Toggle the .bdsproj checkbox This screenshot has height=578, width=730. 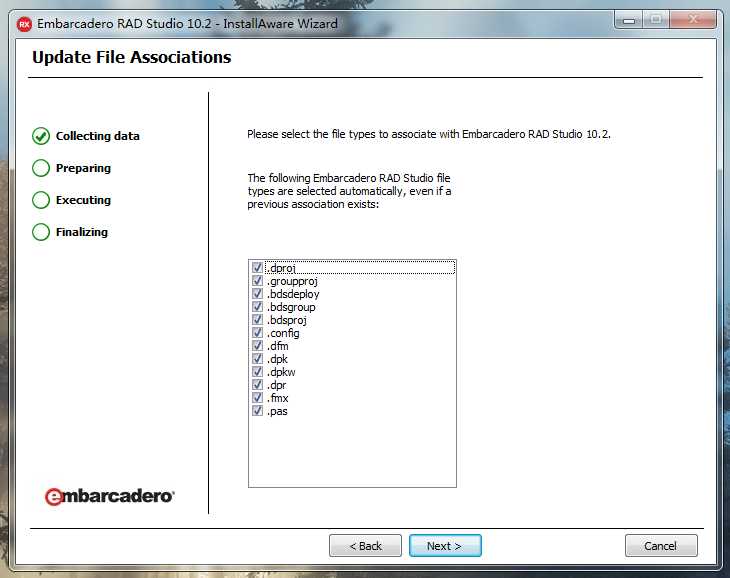257,320
